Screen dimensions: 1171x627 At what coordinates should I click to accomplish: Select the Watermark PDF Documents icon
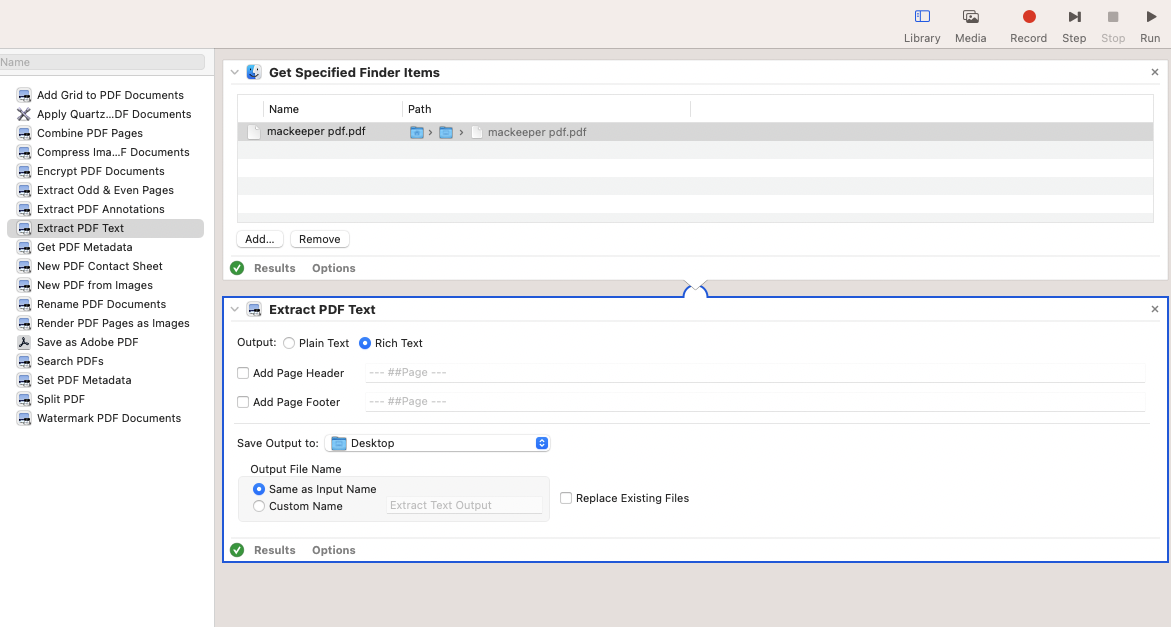coord(24,419)
